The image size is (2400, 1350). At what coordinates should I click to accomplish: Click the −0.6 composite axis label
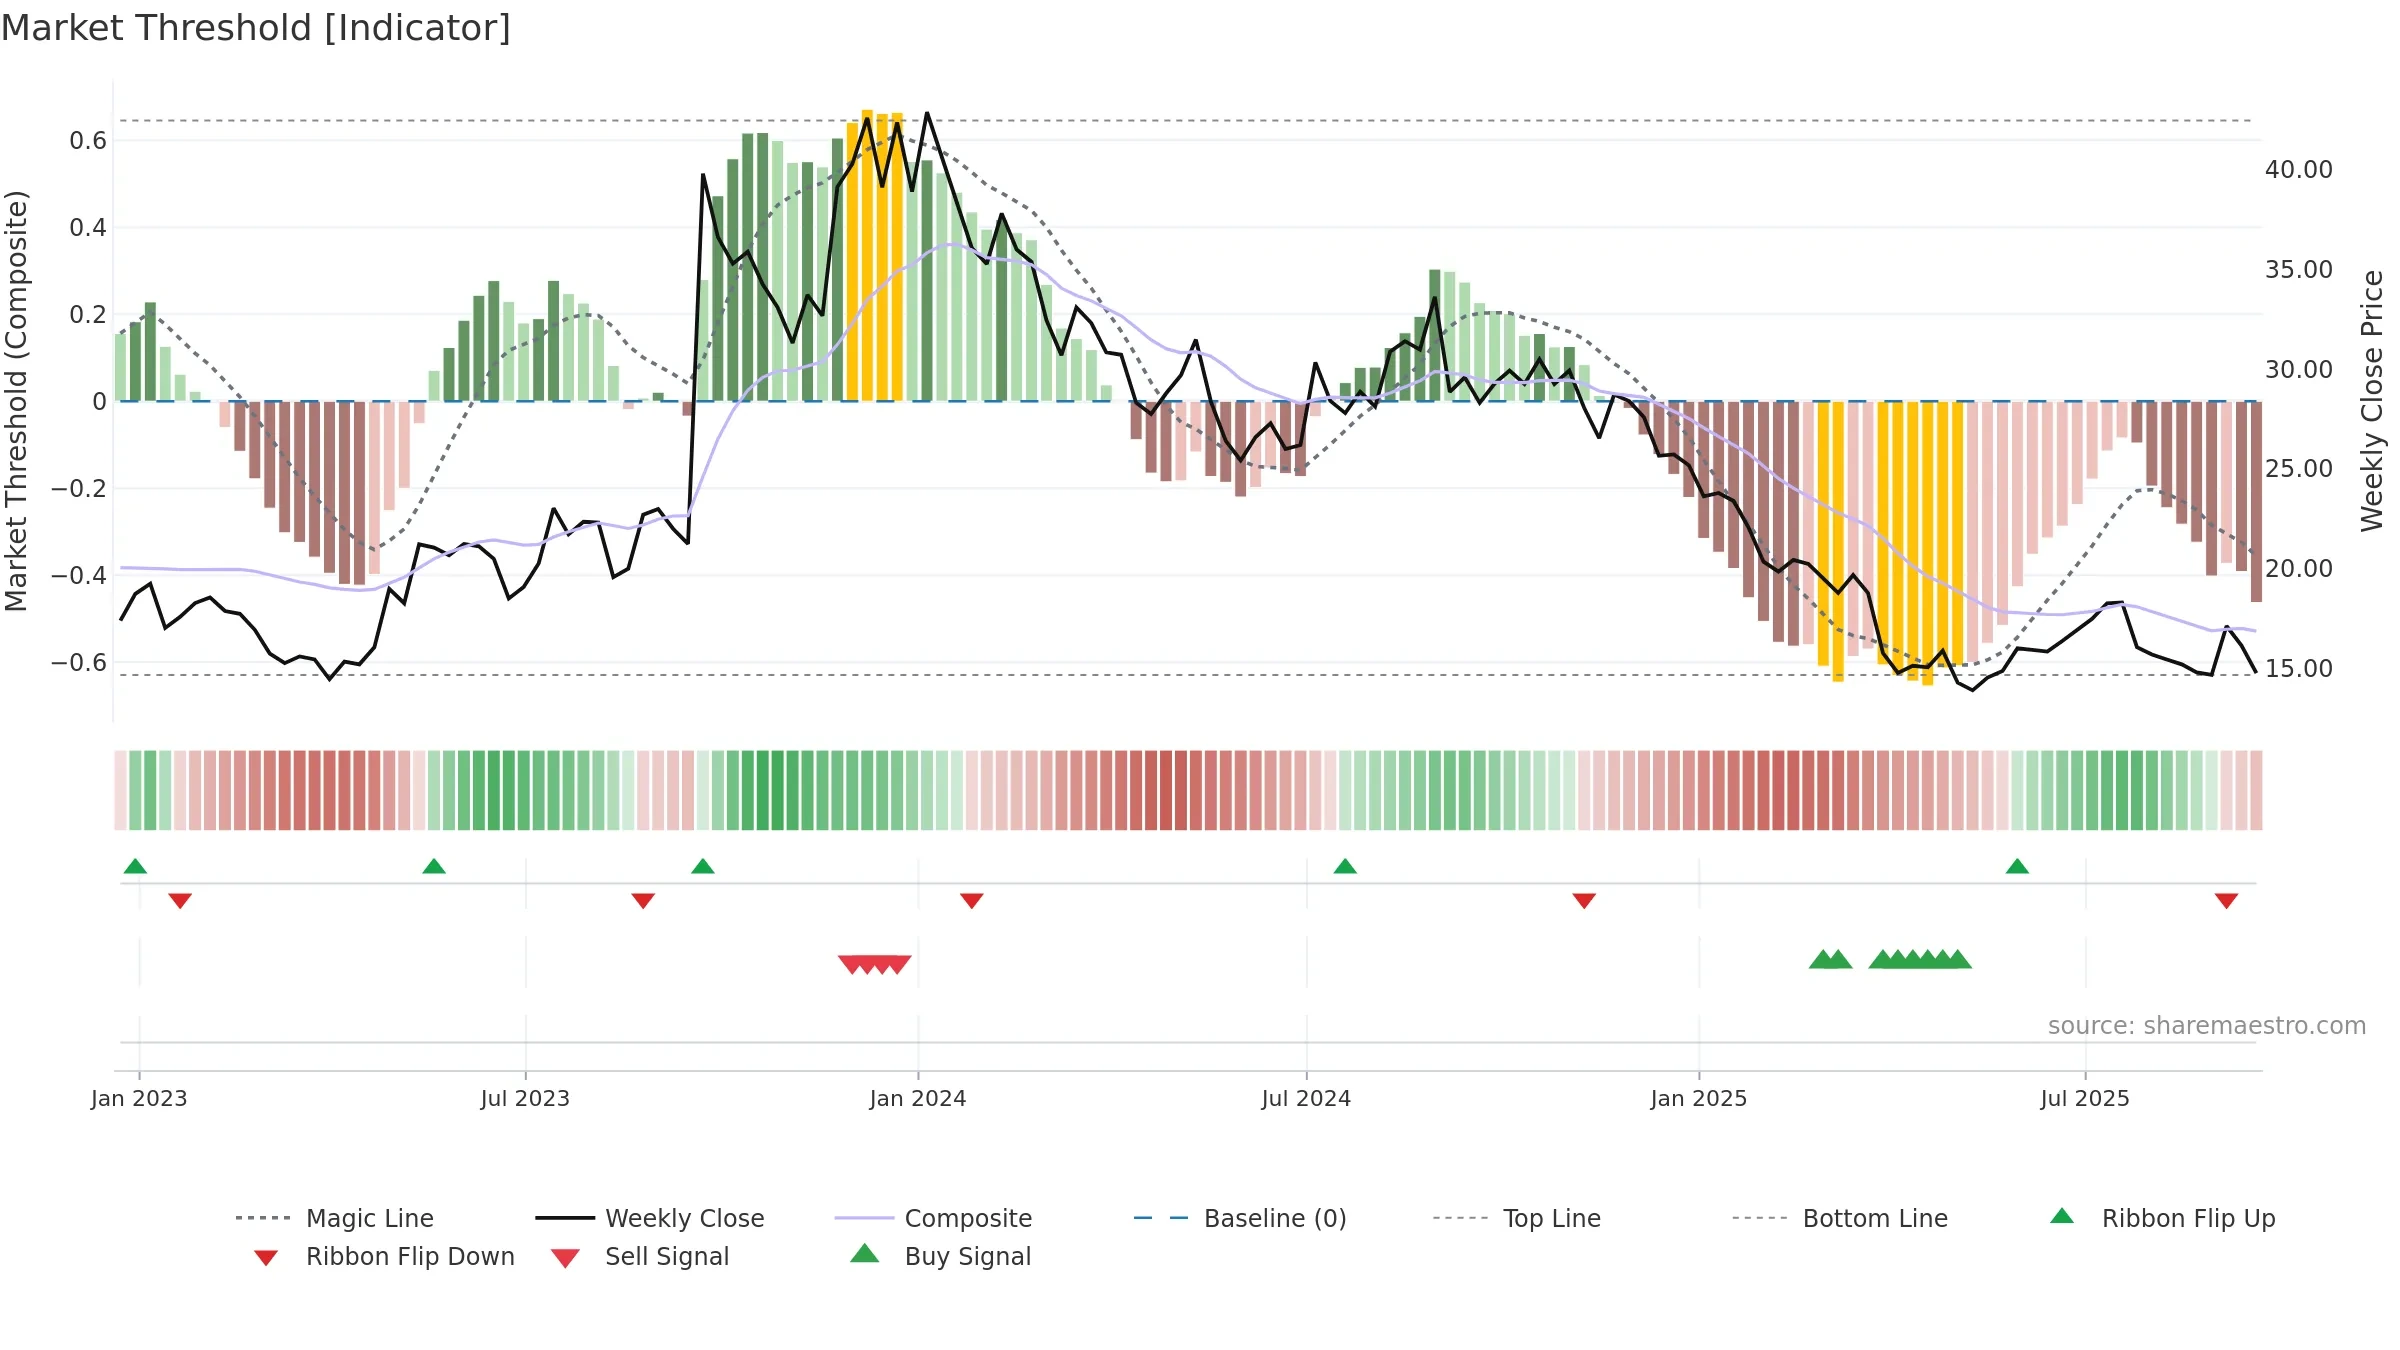pyautogui.click(x=79, y=663)
